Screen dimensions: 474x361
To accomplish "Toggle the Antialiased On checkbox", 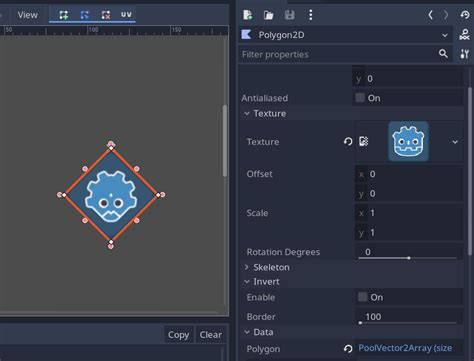I will tap(360, 98).
